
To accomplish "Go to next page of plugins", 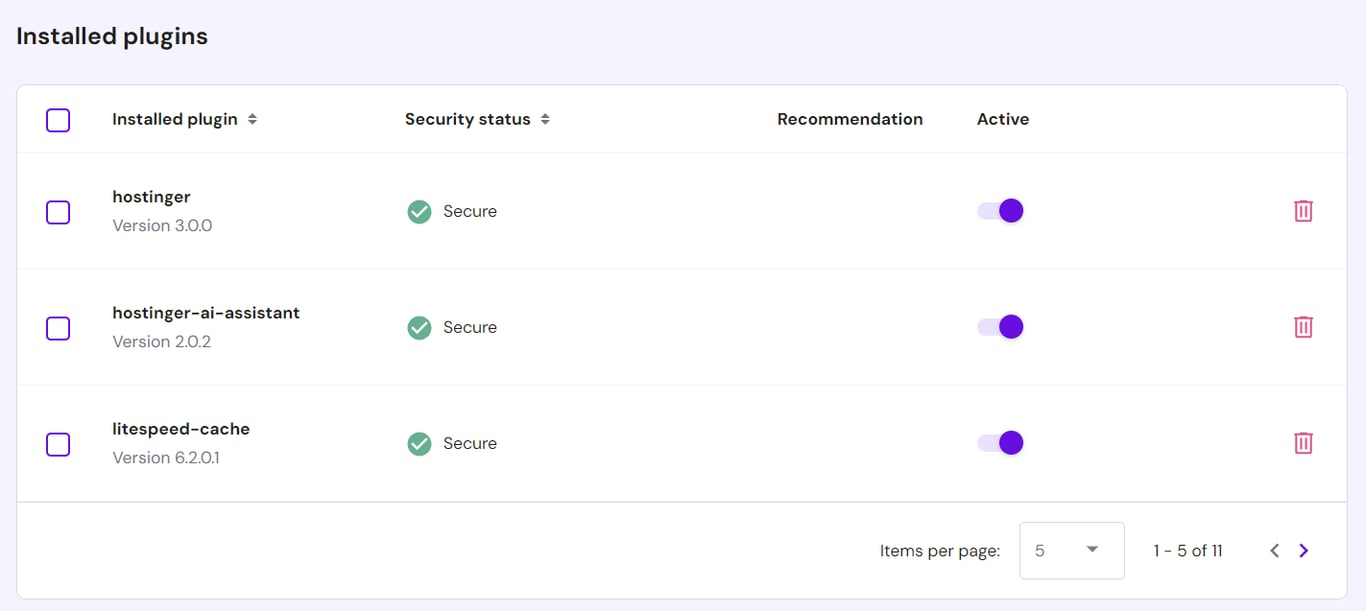I will 1304,550.
